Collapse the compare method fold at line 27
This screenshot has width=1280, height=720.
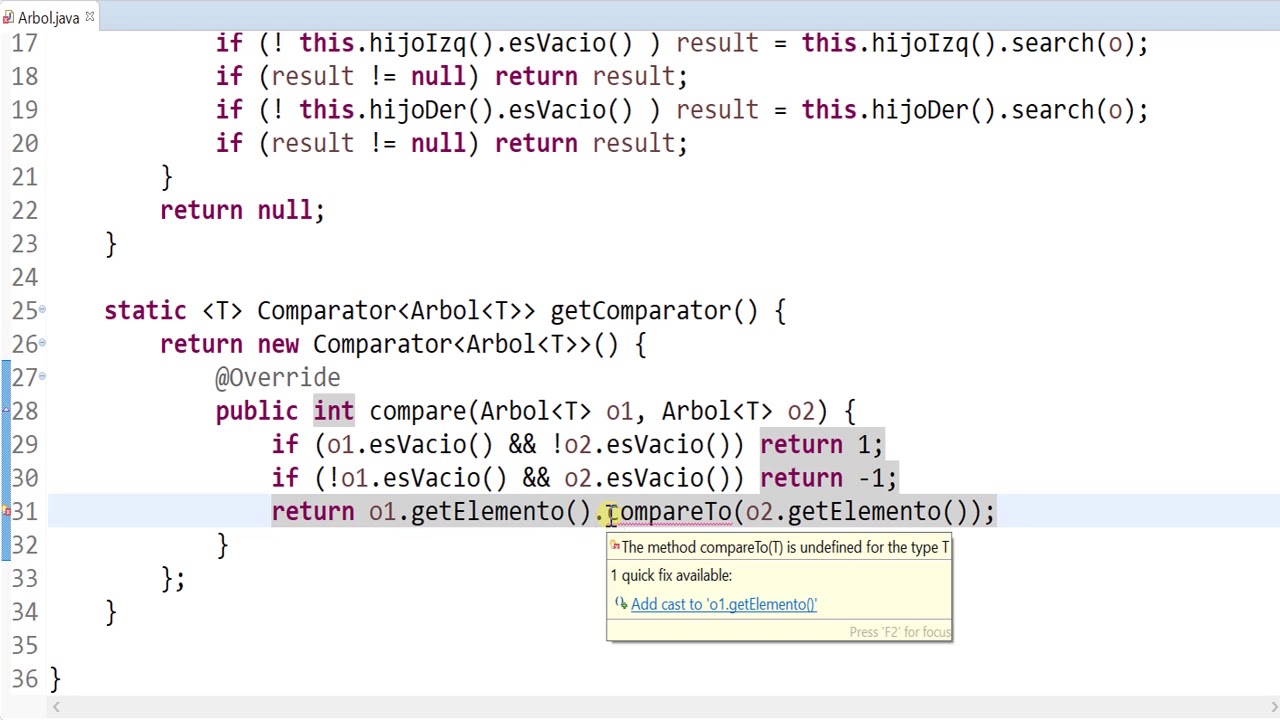[42, 378]
